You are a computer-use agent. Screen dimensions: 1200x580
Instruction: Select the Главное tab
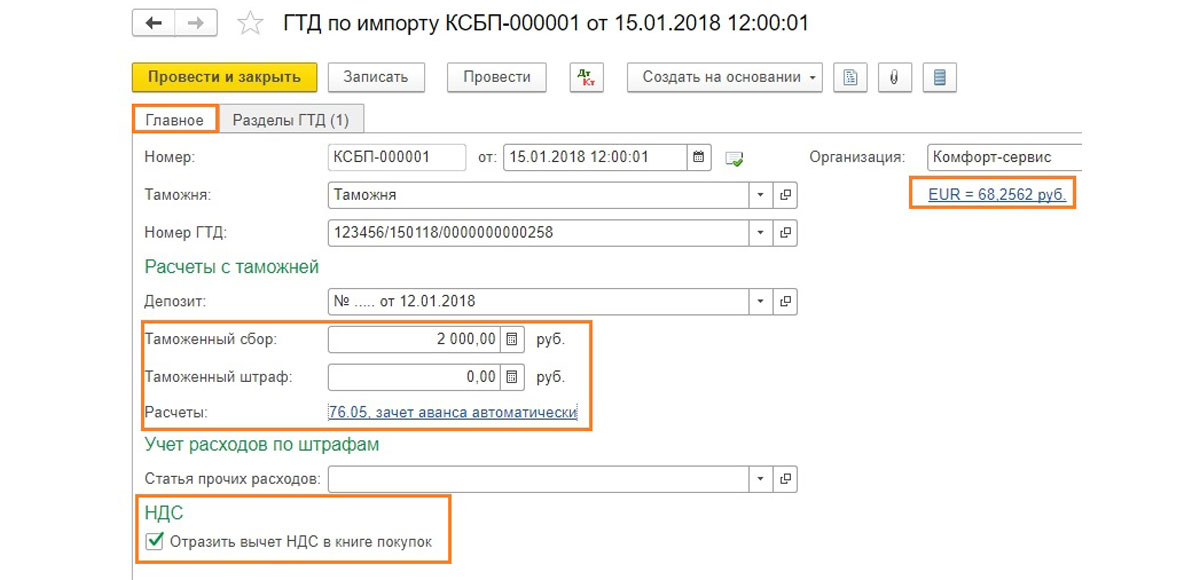pos(175,120)
